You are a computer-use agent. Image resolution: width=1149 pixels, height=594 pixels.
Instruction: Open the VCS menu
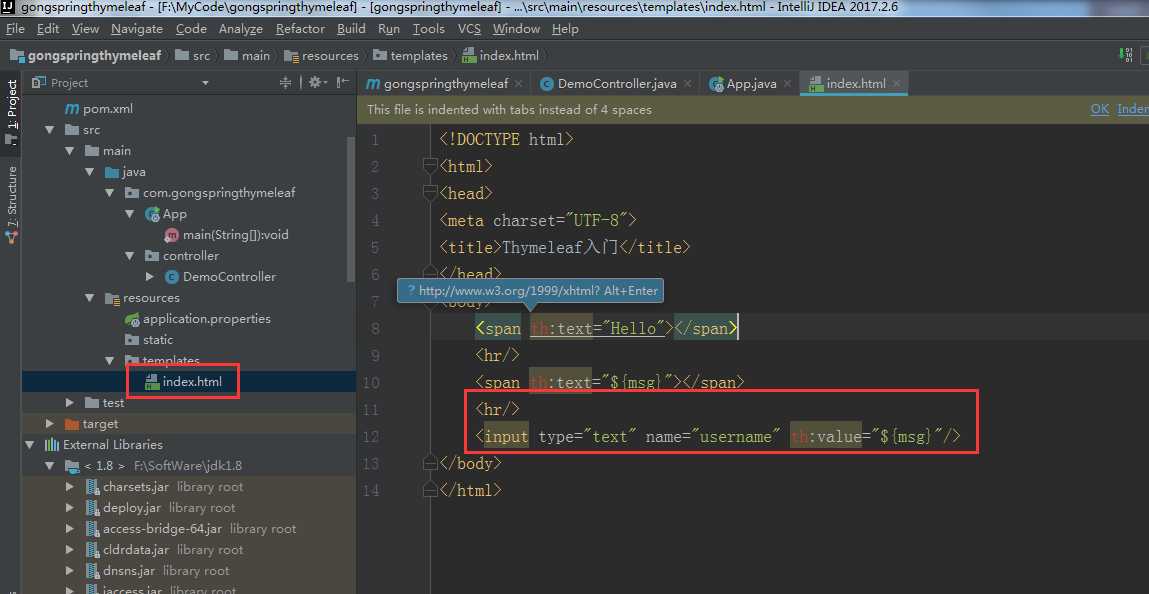click(469, 29)
